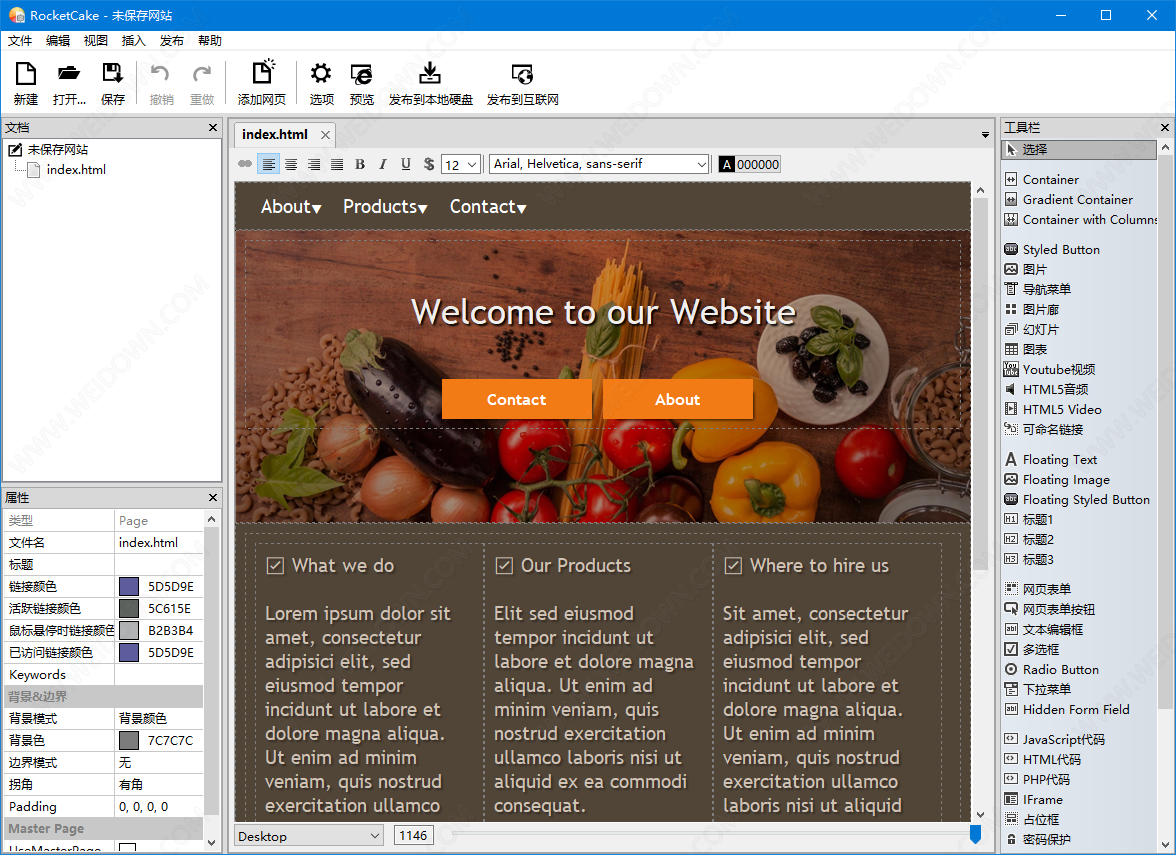The height and width of the screenshot is (855, 1176).
Task: Open the 发布 menu
Action: click(171, 40)
